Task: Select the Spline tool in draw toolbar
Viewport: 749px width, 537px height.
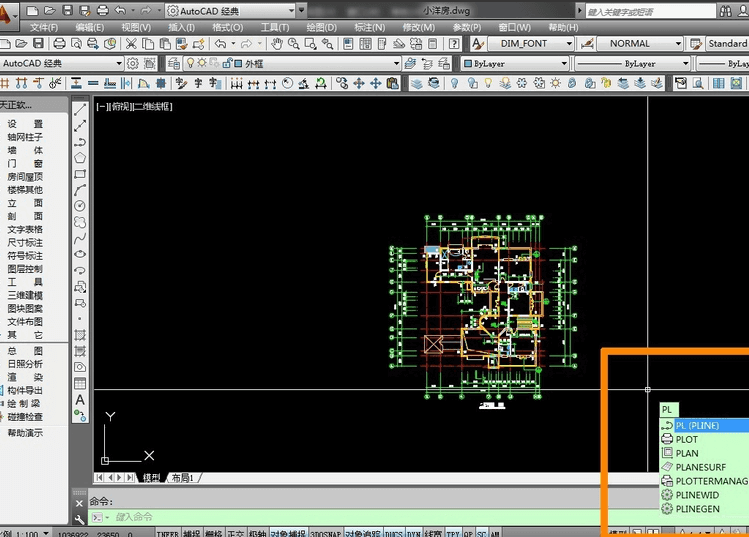Action: click(80, 238)
